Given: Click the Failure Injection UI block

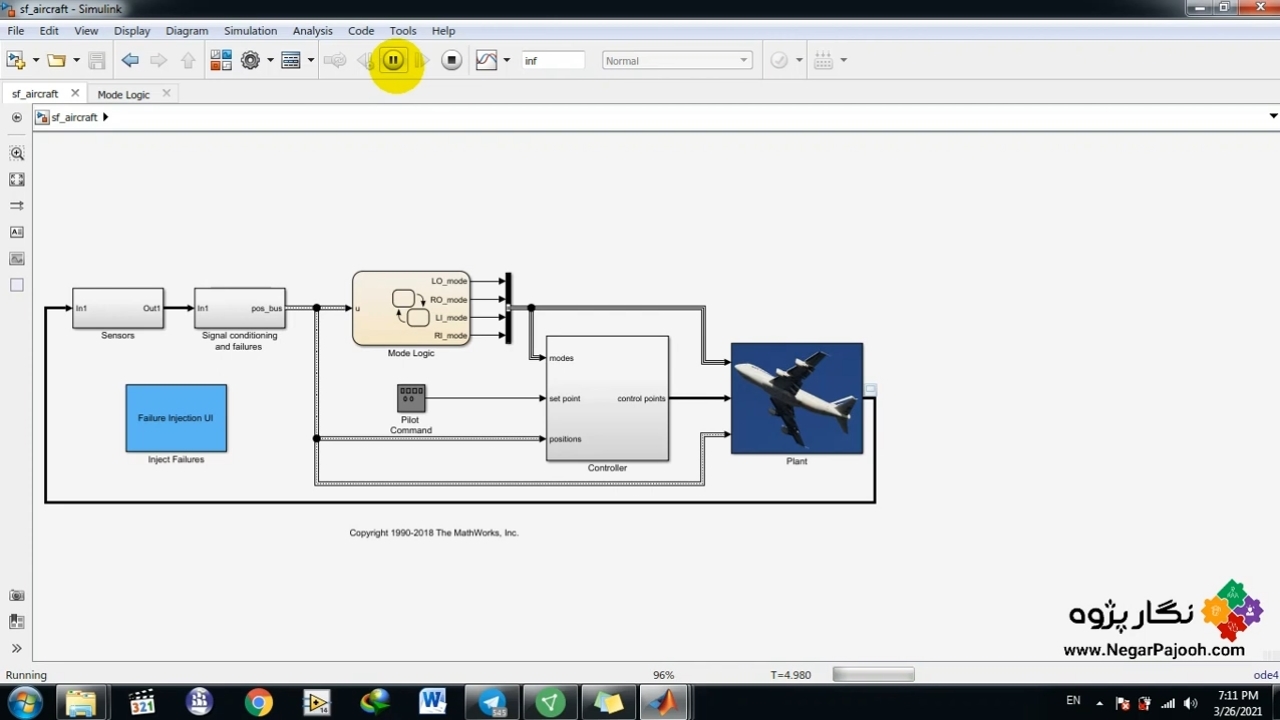Looking at the screenshot, I should (x=176, y=418).
